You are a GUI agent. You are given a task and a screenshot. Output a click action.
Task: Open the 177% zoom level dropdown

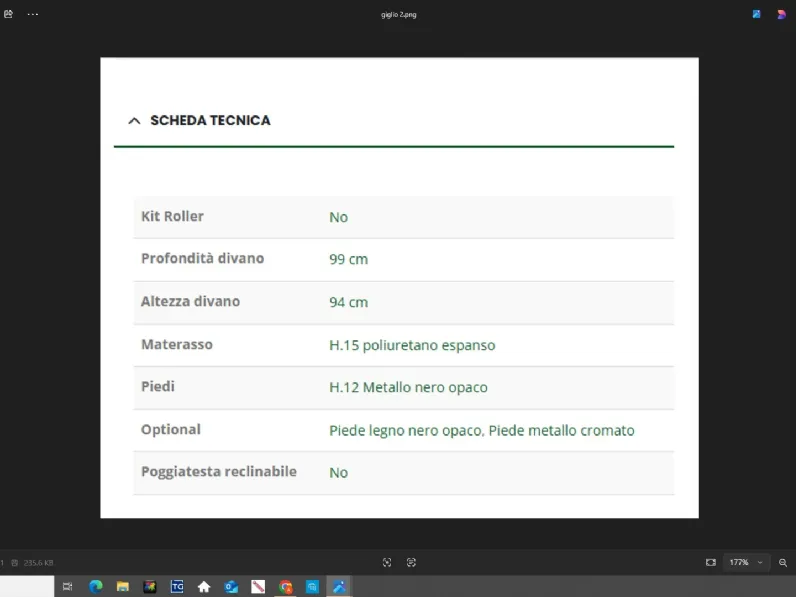(746, 562)
